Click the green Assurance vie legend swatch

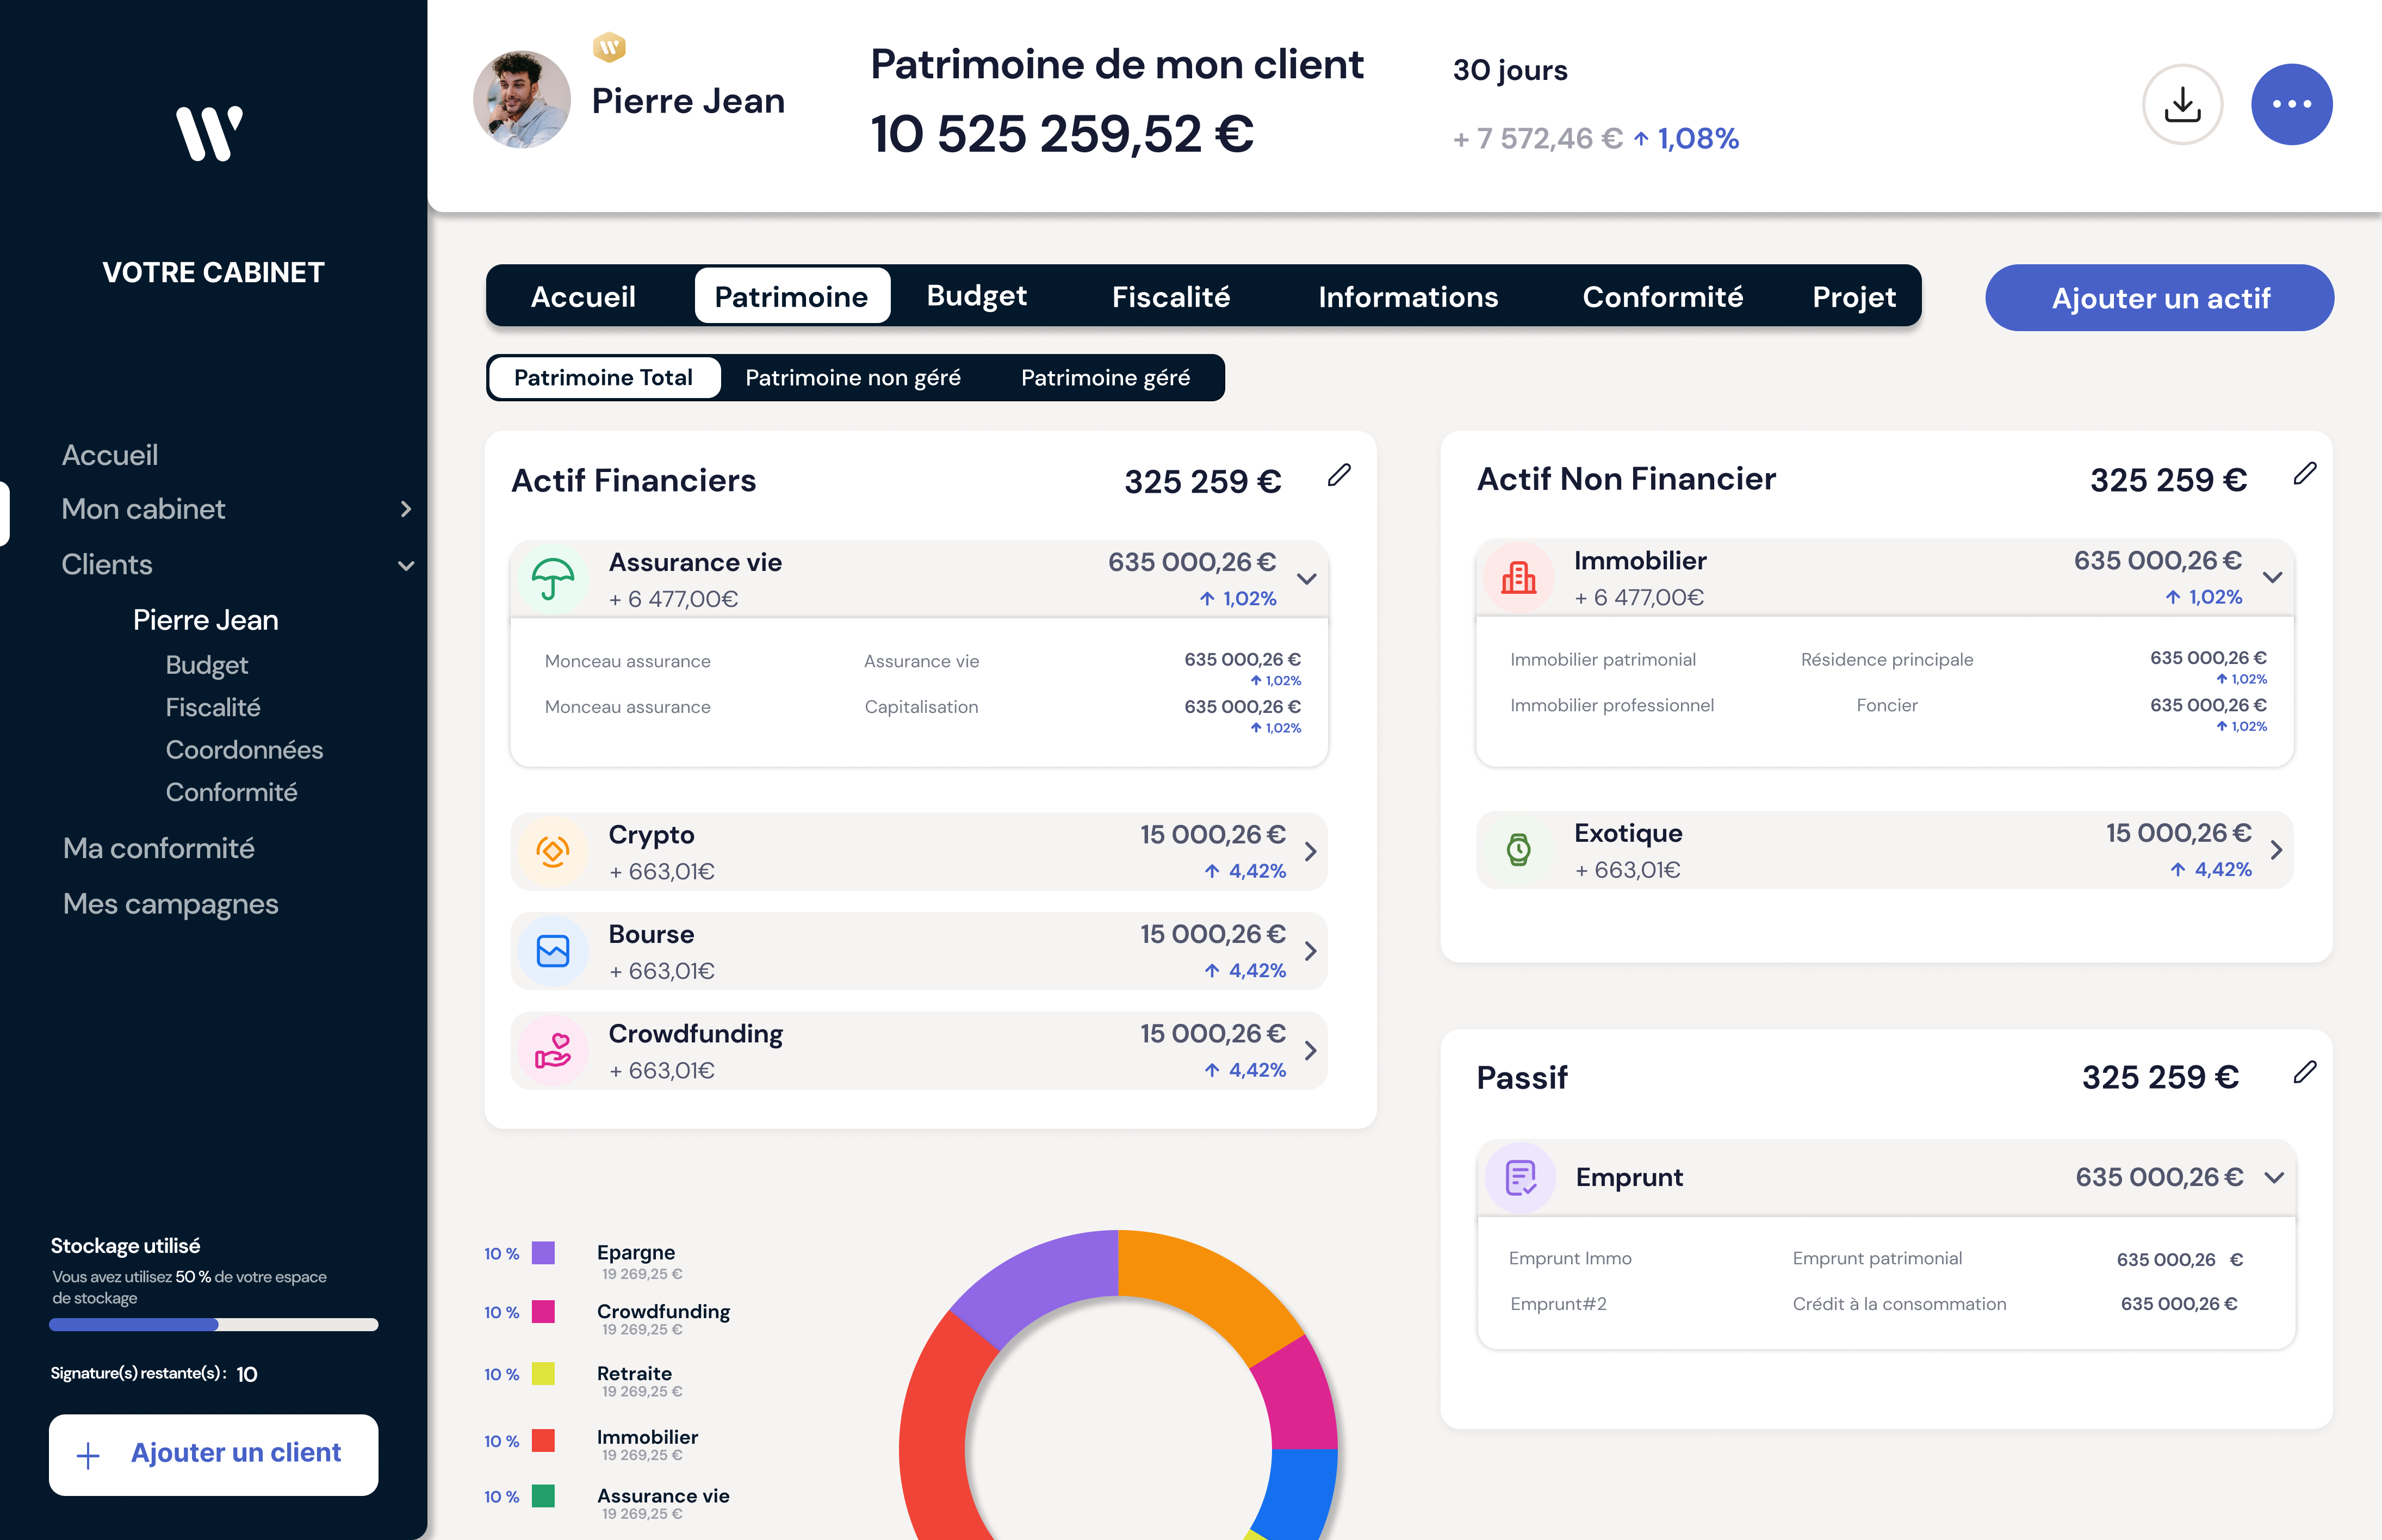pyautogui.click(x=543, y=1496)
